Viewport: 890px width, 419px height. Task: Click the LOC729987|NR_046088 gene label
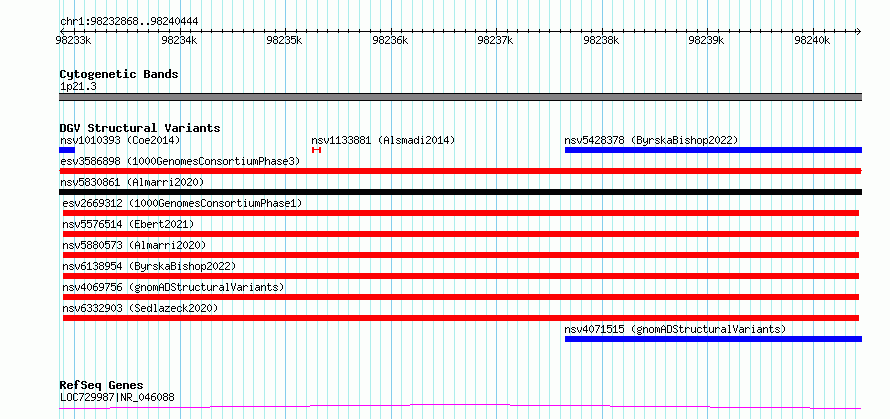pyautogui.click(x=117, y=397)
